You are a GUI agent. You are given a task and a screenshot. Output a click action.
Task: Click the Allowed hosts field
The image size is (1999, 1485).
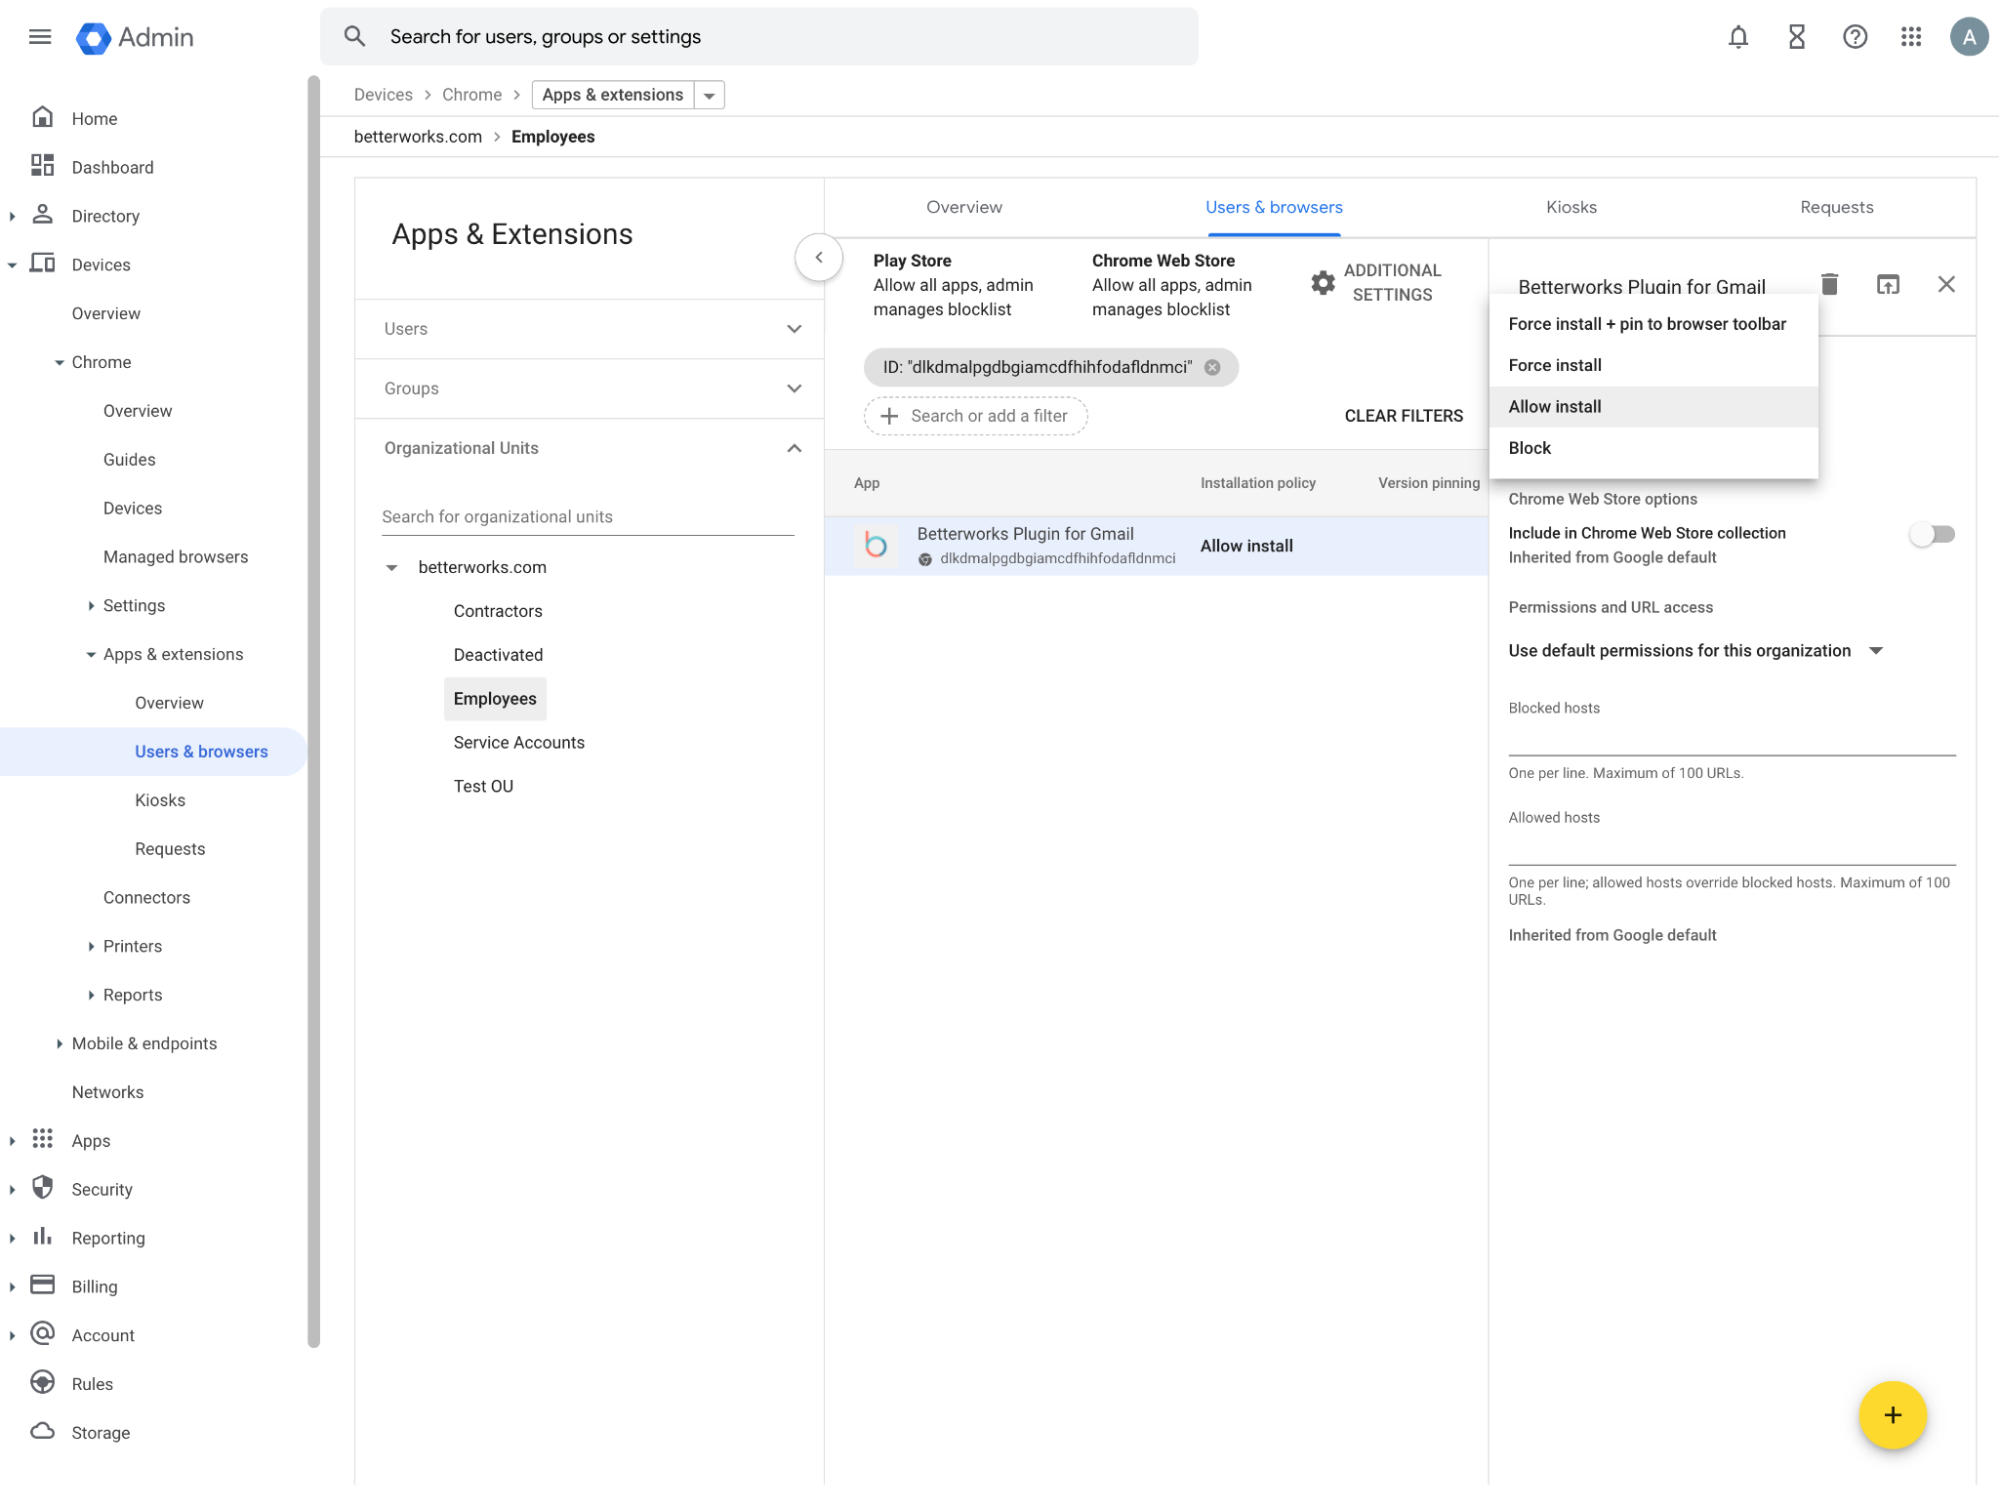pos(1730,848)
